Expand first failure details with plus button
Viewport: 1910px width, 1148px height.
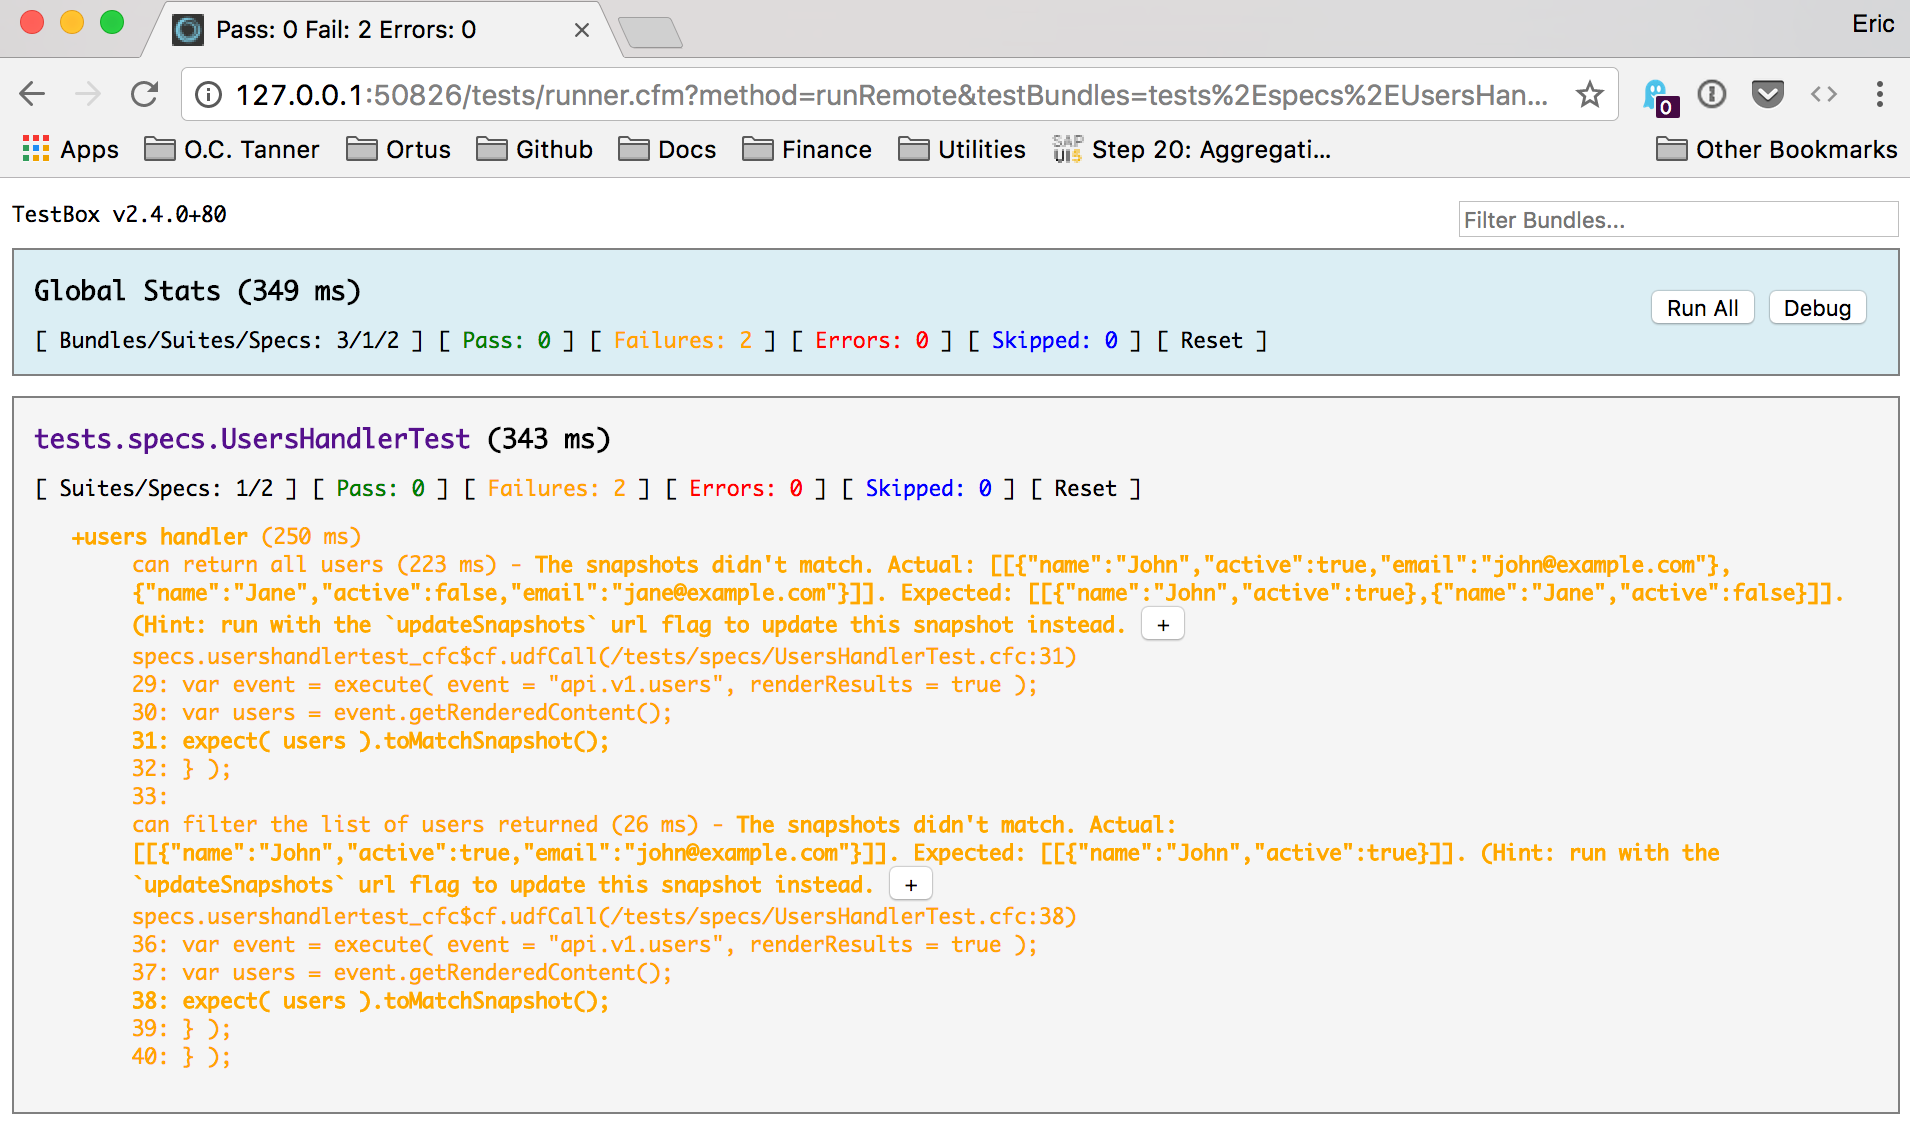click(1163, 625)
